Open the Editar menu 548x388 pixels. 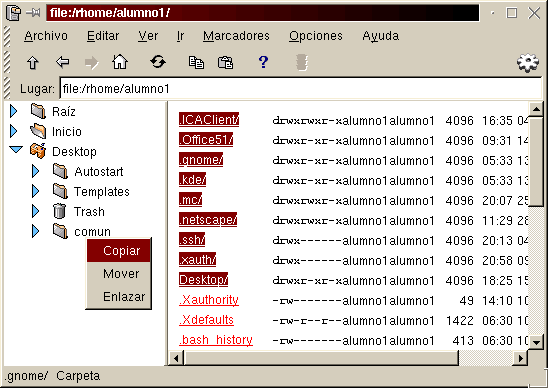point(103,36)
